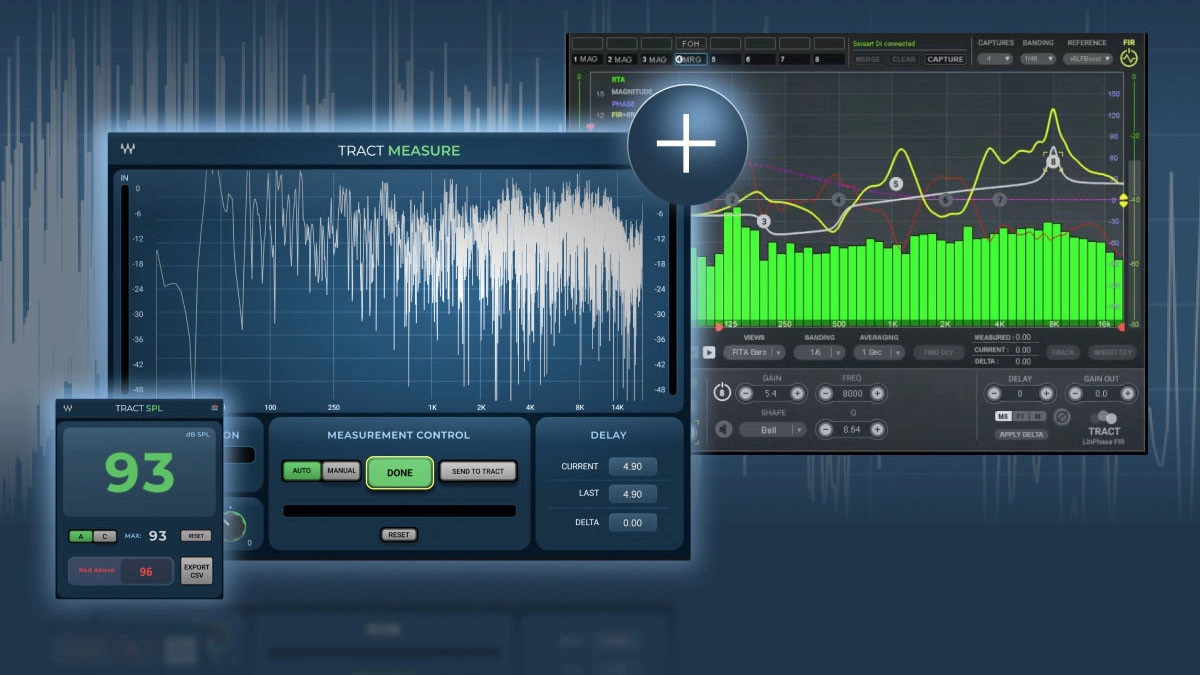Switch to MANUAL measurement mode
1200x675 pixels.
[x=341, y=471]
